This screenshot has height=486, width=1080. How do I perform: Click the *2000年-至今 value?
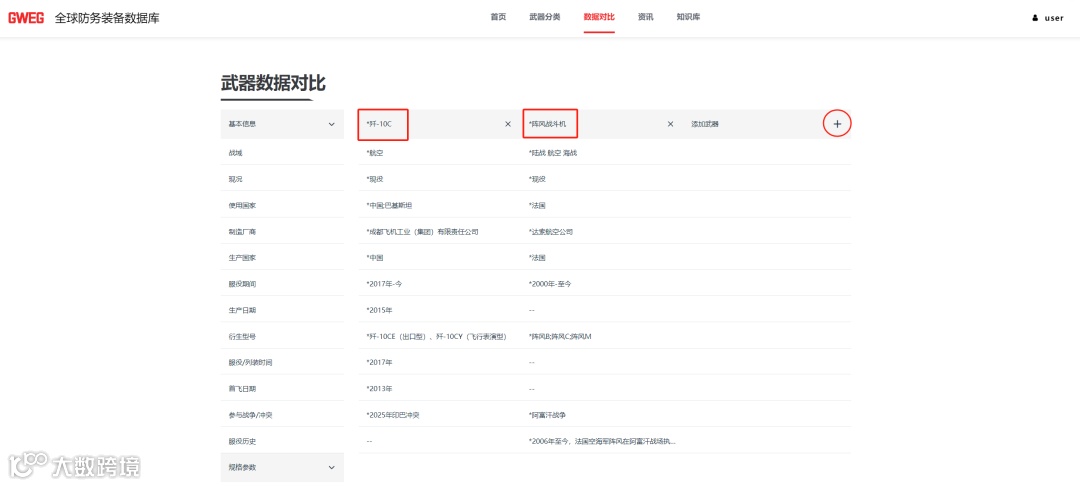click(549, 284)
